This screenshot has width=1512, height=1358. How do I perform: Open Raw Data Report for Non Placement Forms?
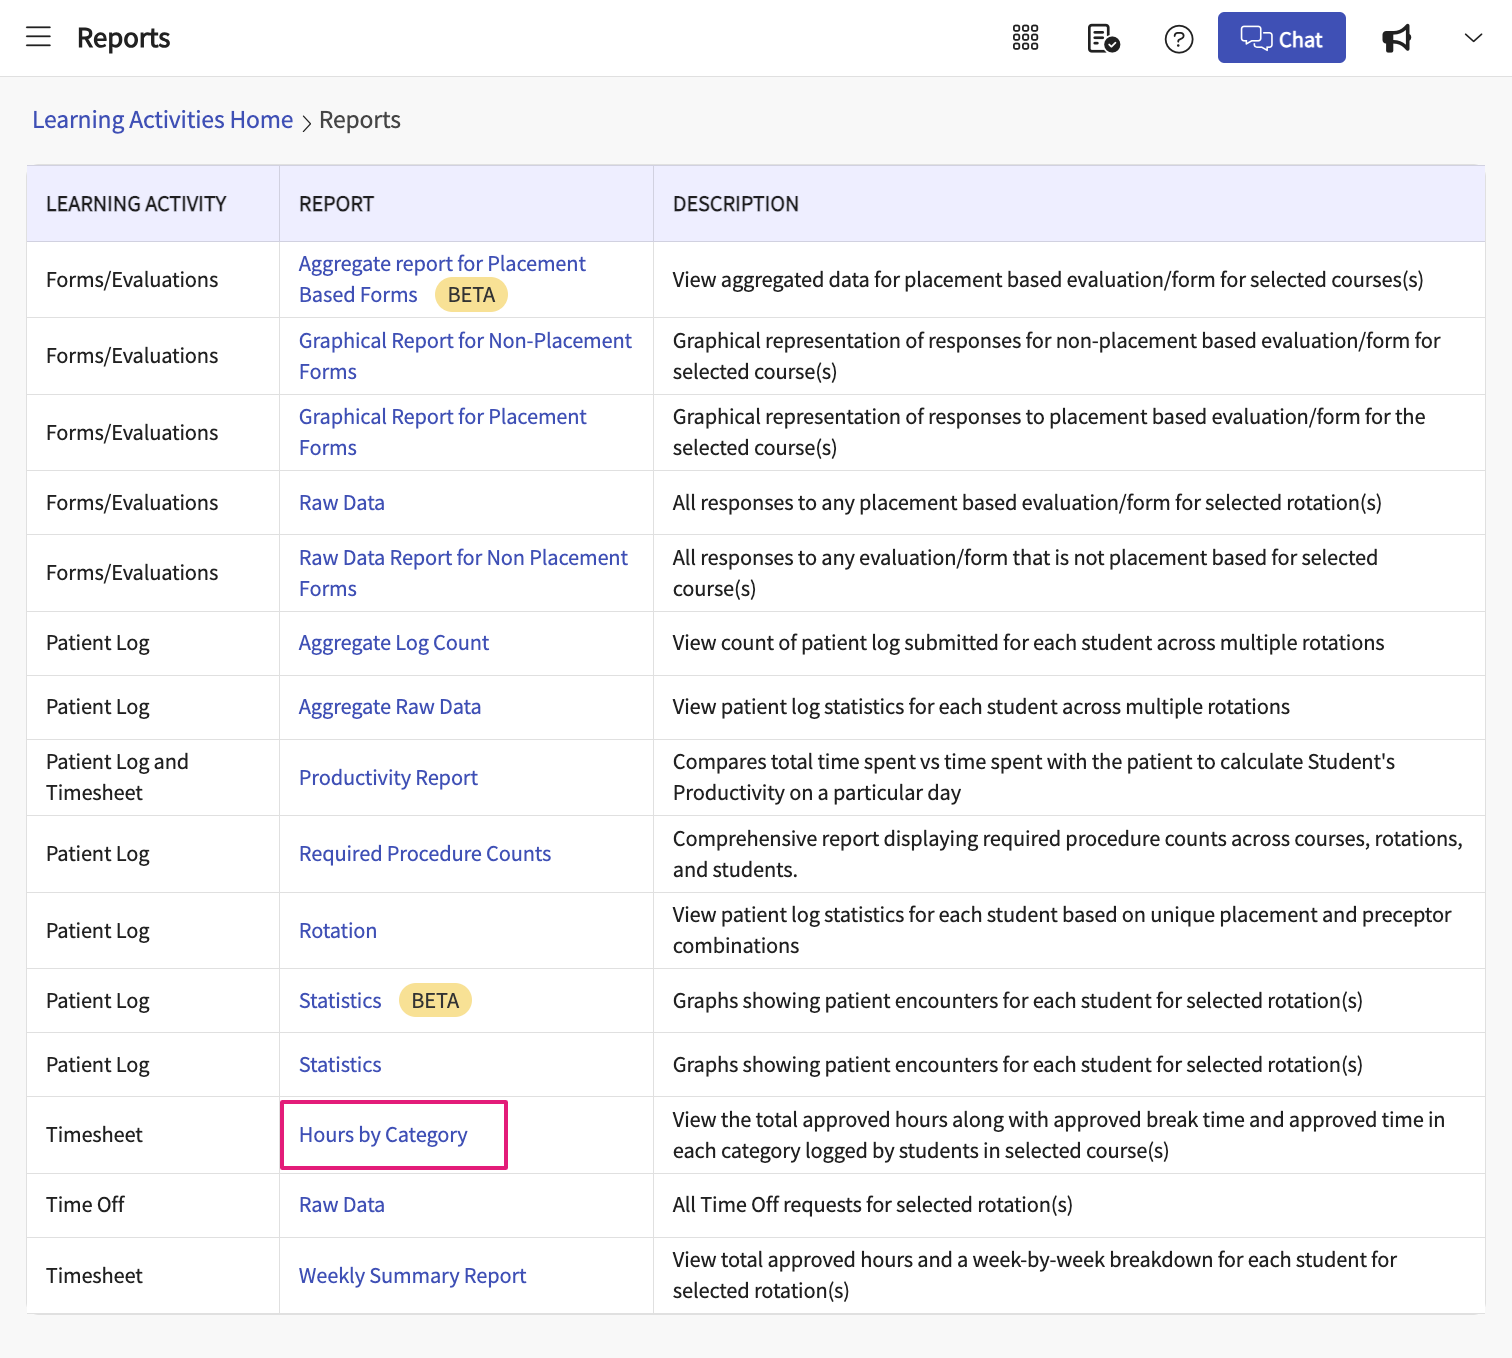pos(463,573)
